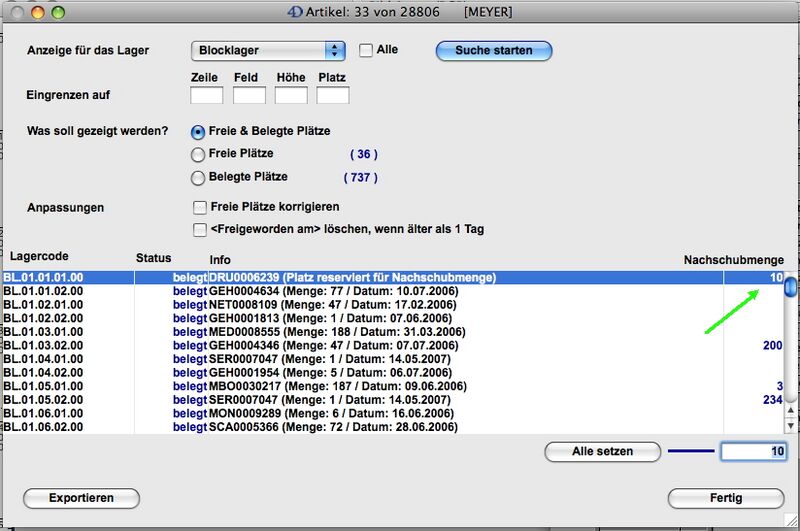Click the Platz input field
This screenshot has width=800, height=531.
[x=333, y=95]
